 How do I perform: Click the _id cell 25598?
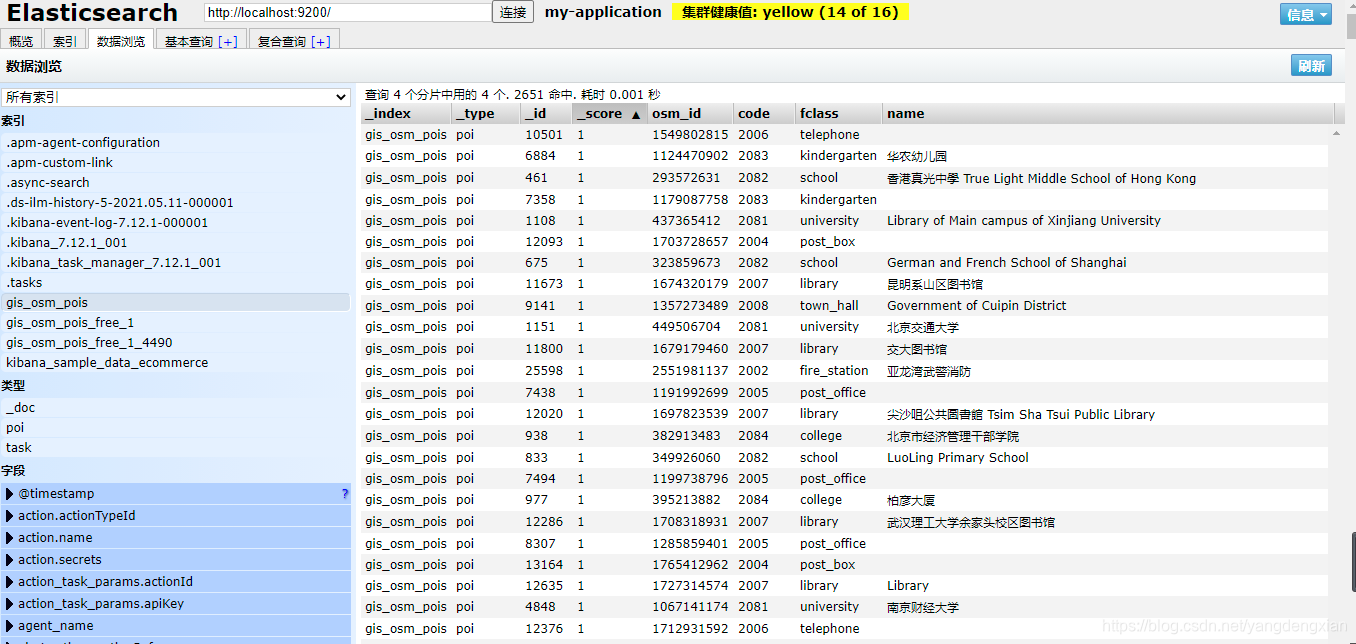coord(544,371)
